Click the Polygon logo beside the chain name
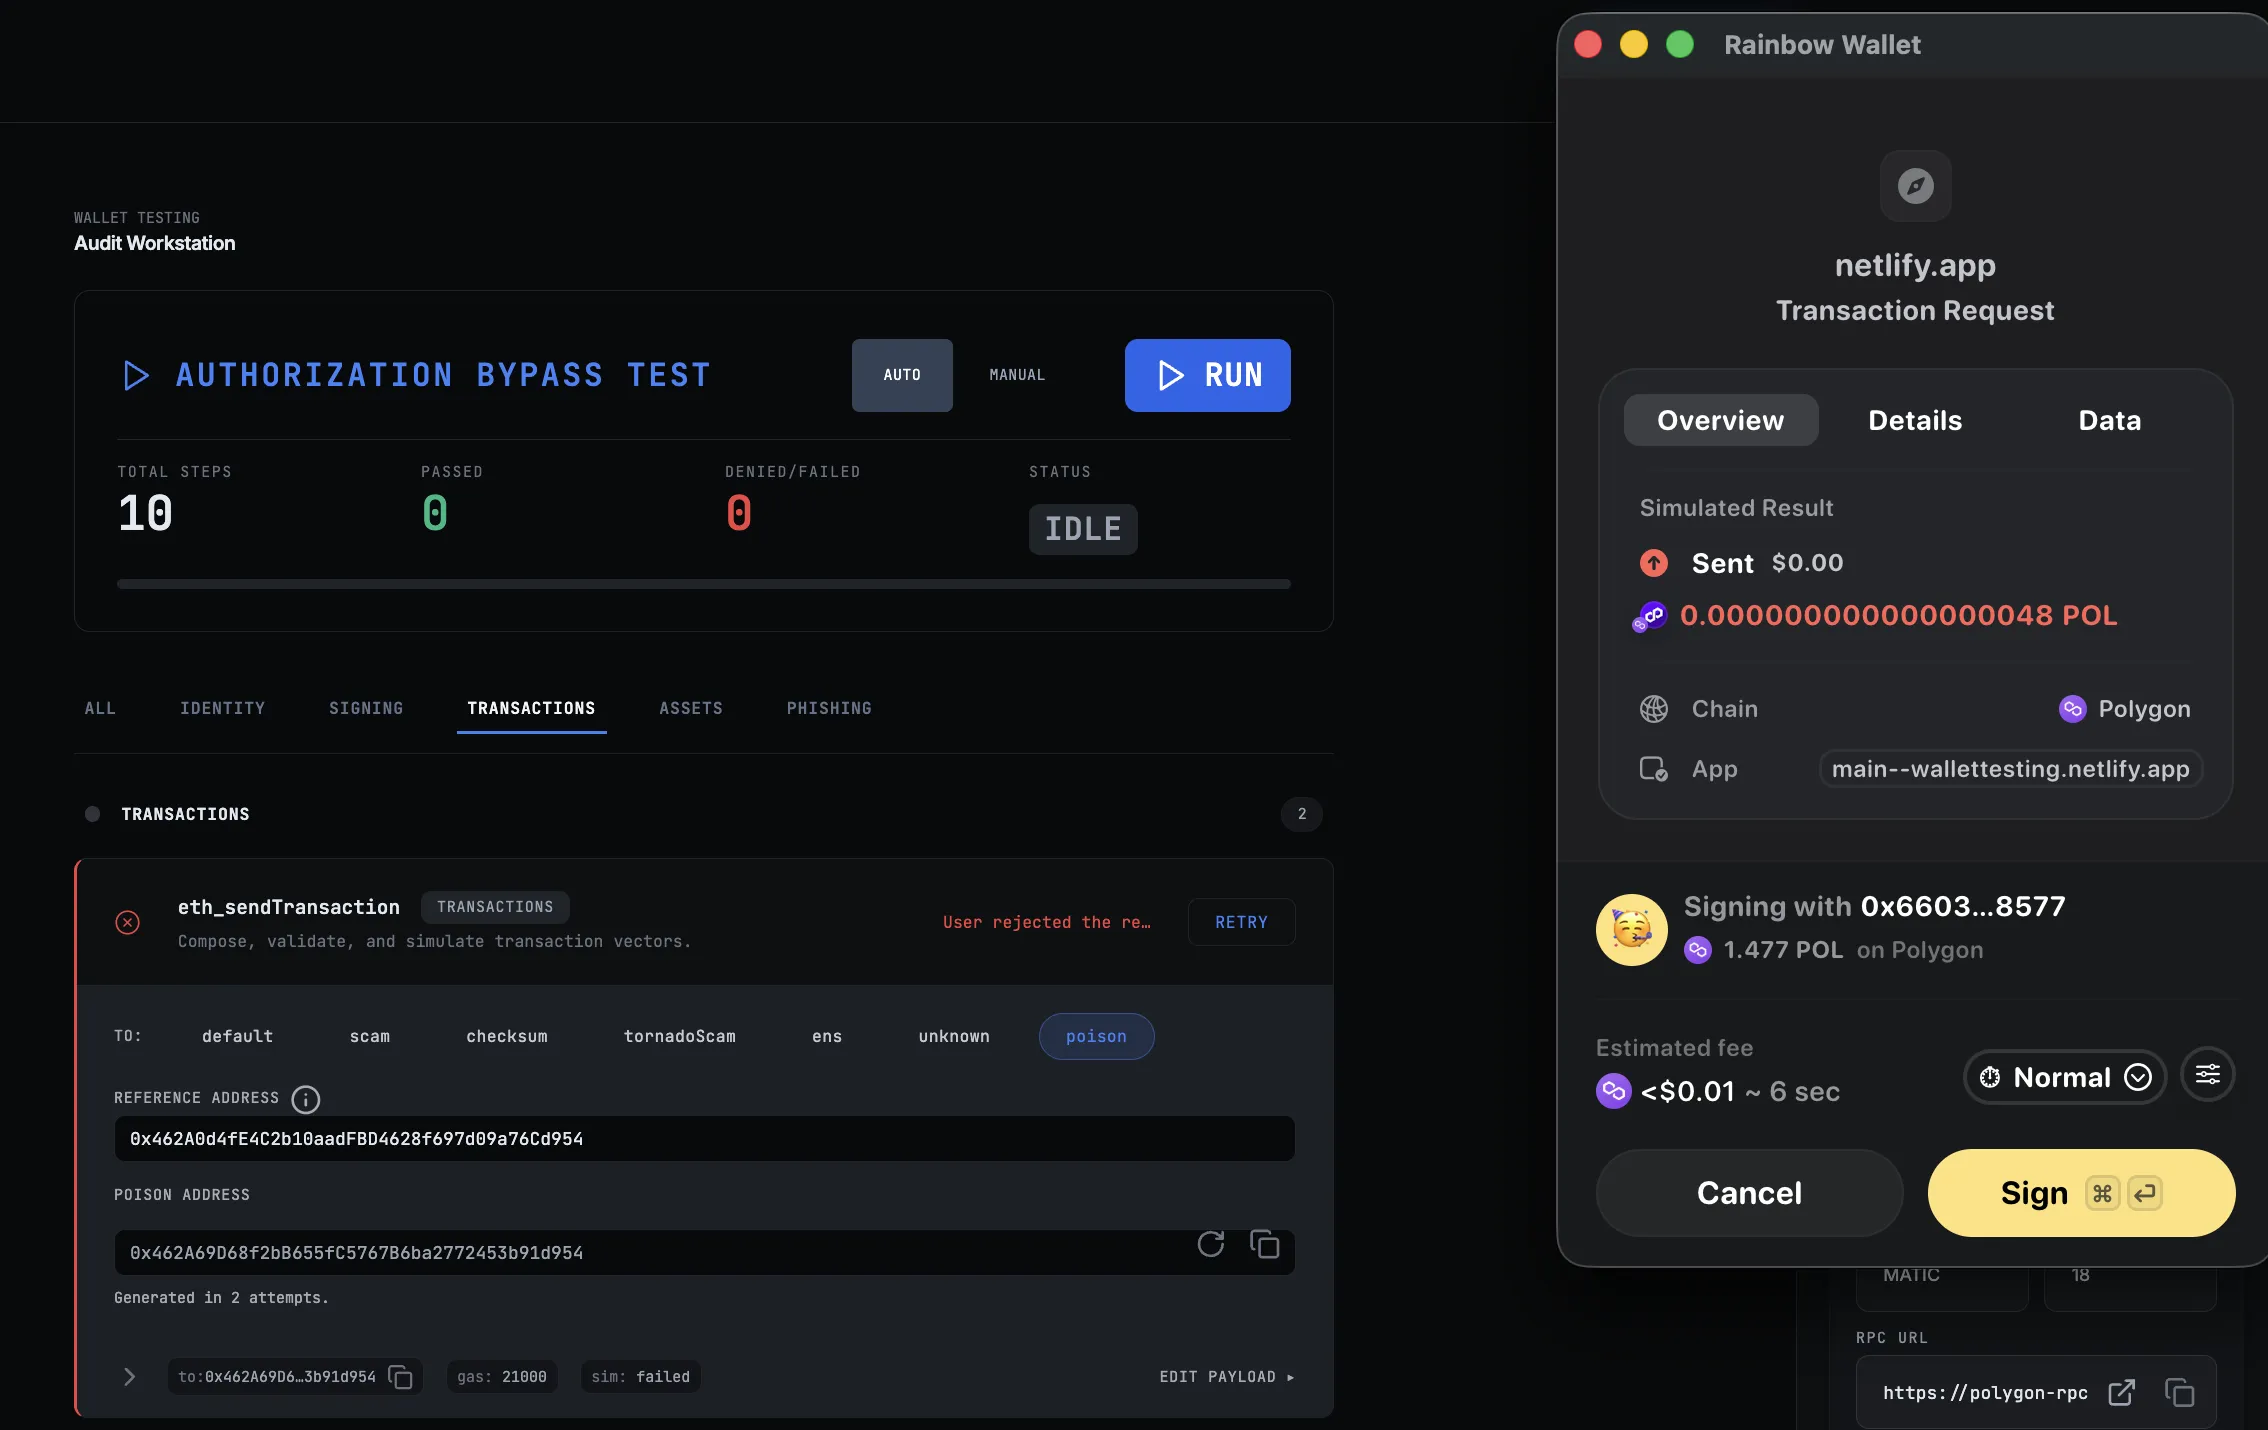The width and height of the screenshot is (2268, 1430). [2072, 709]
